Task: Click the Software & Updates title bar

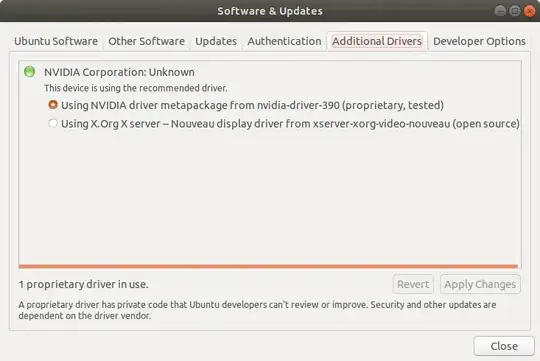Action: click(x=270, y=11)
